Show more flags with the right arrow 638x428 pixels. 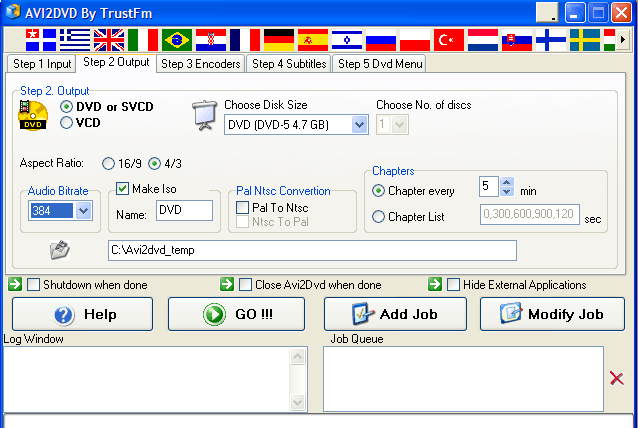pos(623,40)
